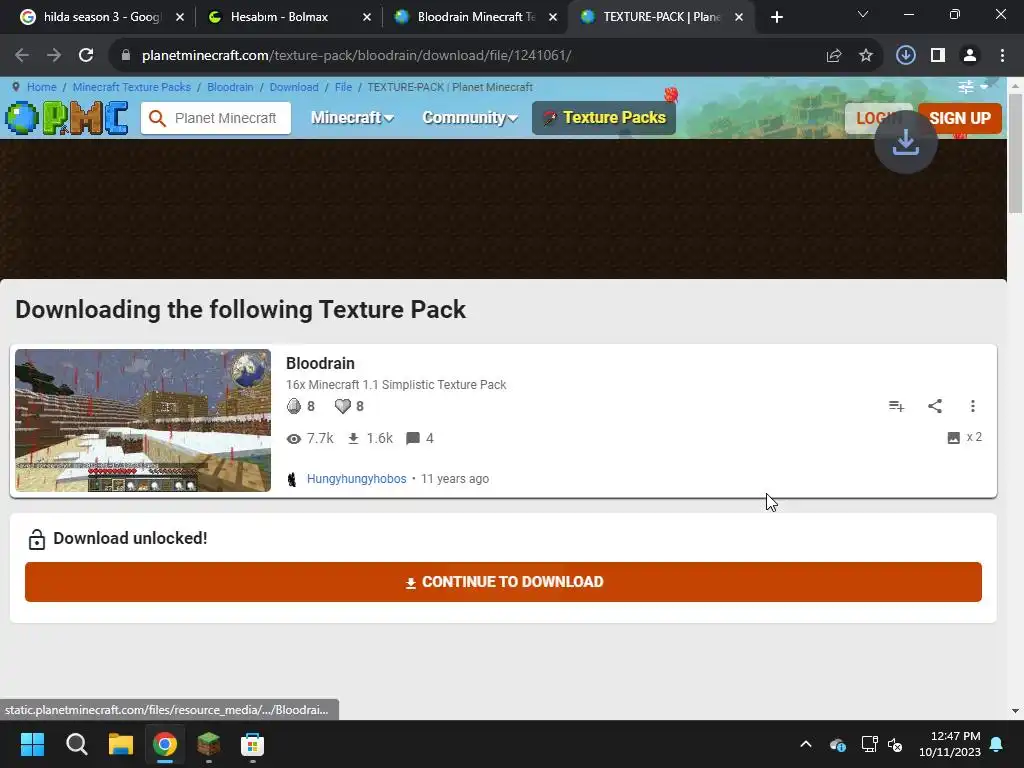The image size is (1024, 768).
Task: Open File Explorer from the taskbar
Action: point(121,744)
